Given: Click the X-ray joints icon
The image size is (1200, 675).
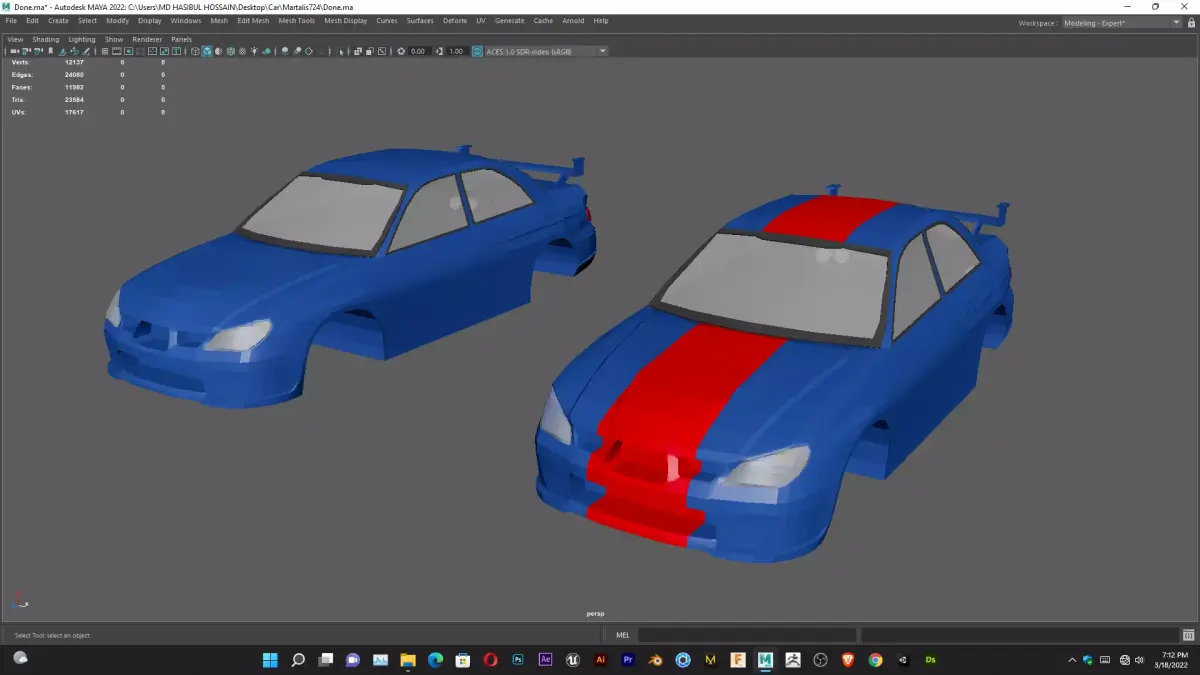Looking at the screenshot, I should [382, 51].
